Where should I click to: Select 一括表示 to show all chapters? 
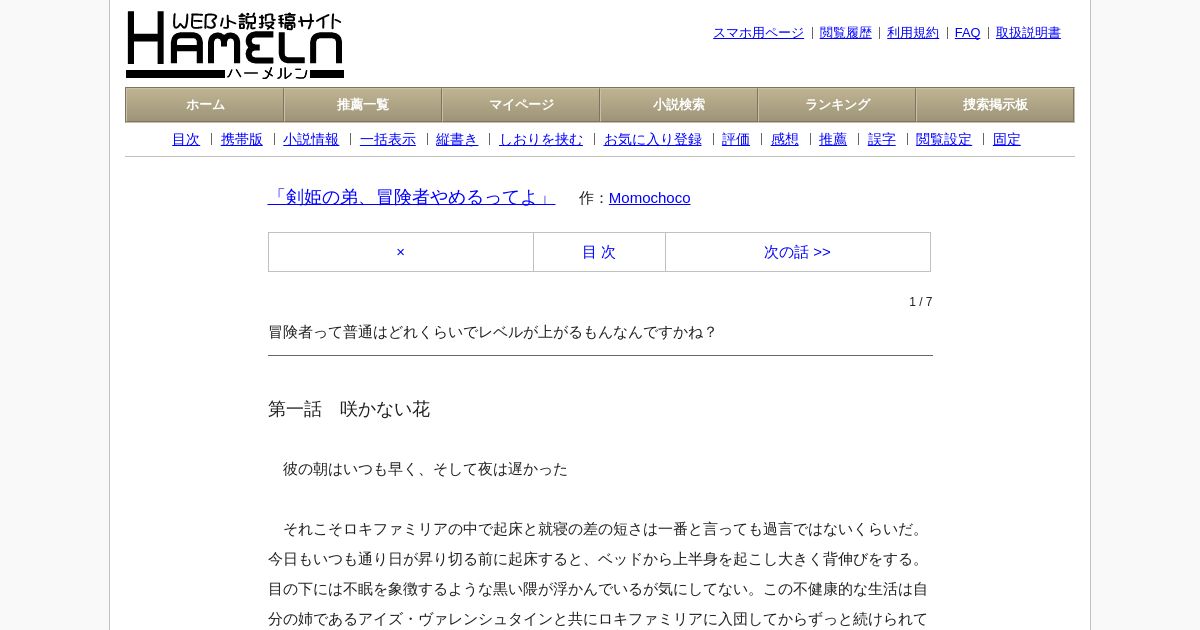coord(388,140)
